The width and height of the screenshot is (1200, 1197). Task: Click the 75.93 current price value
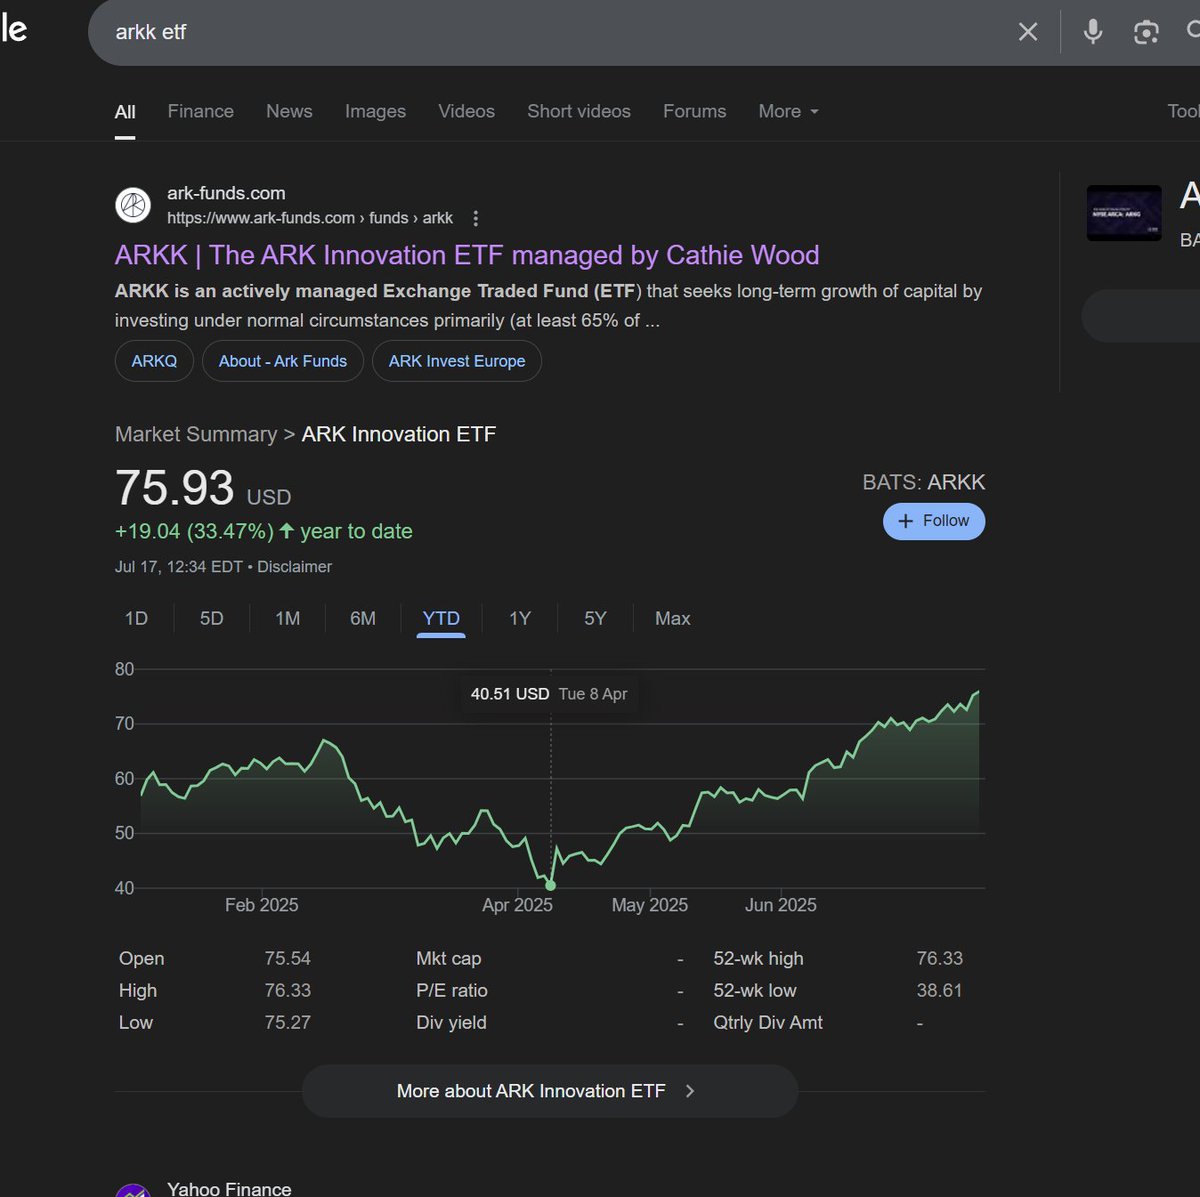pyautogui.click(x=175, y=489)
